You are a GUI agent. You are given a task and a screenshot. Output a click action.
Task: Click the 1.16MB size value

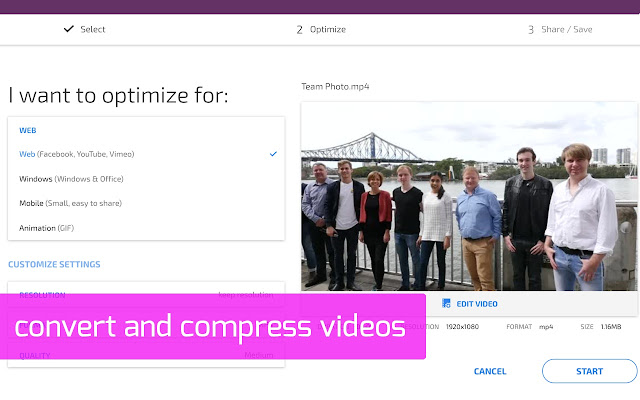coord(611,327)
